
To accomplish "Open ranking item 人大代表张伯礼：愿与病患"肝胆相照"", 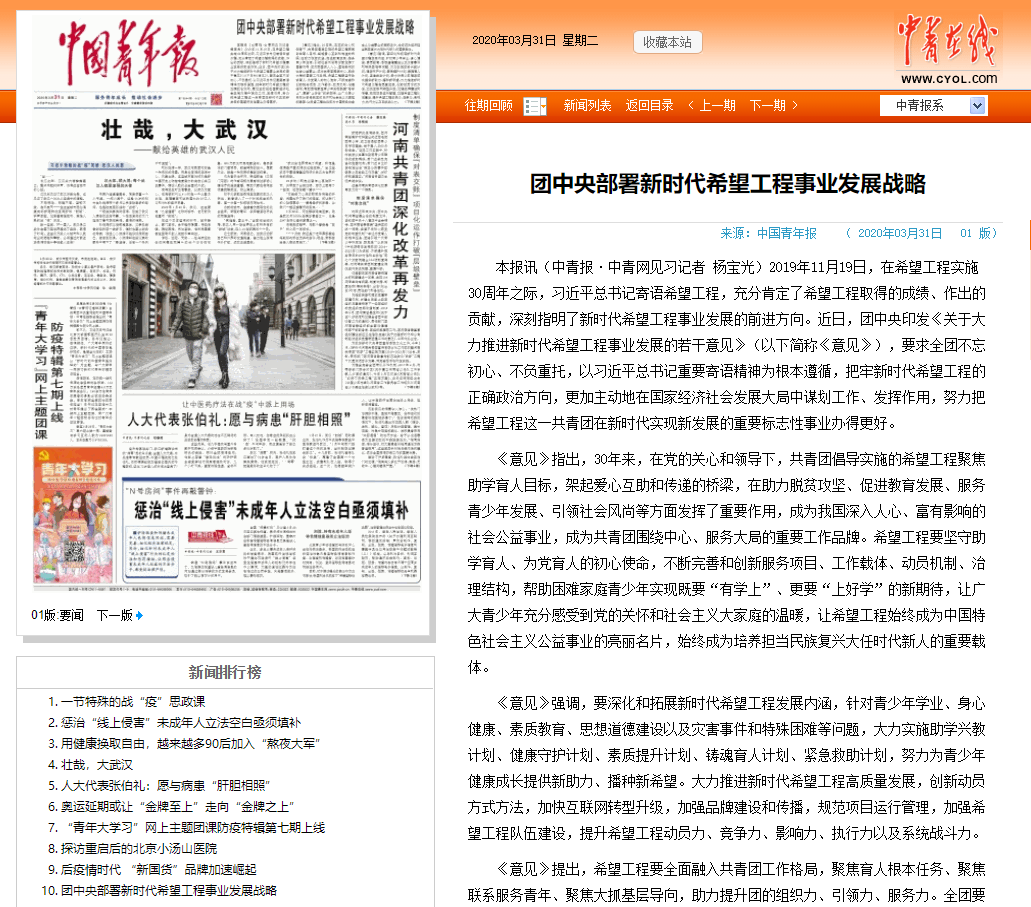I will tap(166, 786).
